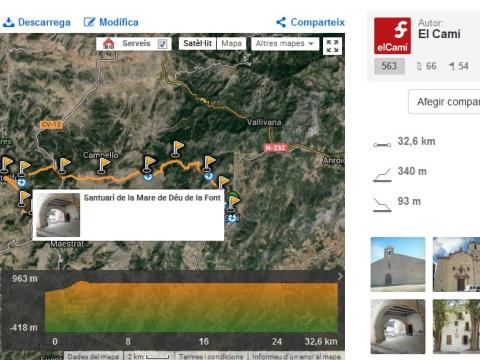Click the Descarrega download icon
This screenshot has width=480, height=360.
pyautogui.click(x=8, y=22)
